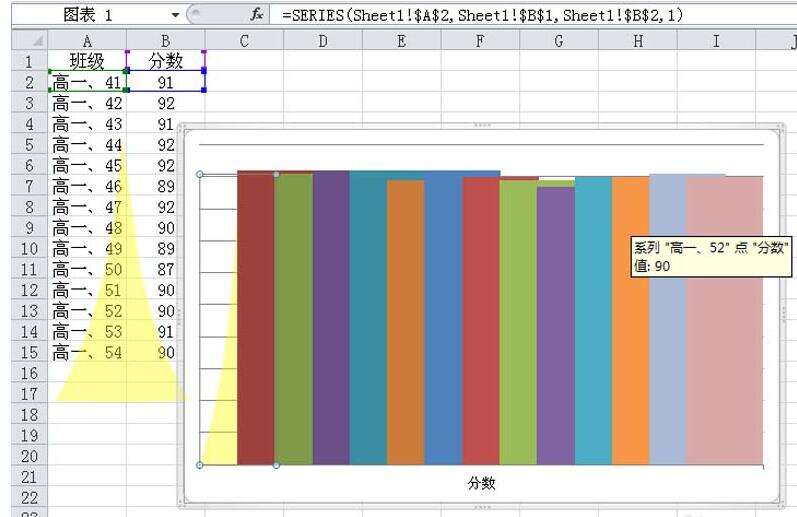Select column C header
The image size is (797, 517).
pos(244,41)
